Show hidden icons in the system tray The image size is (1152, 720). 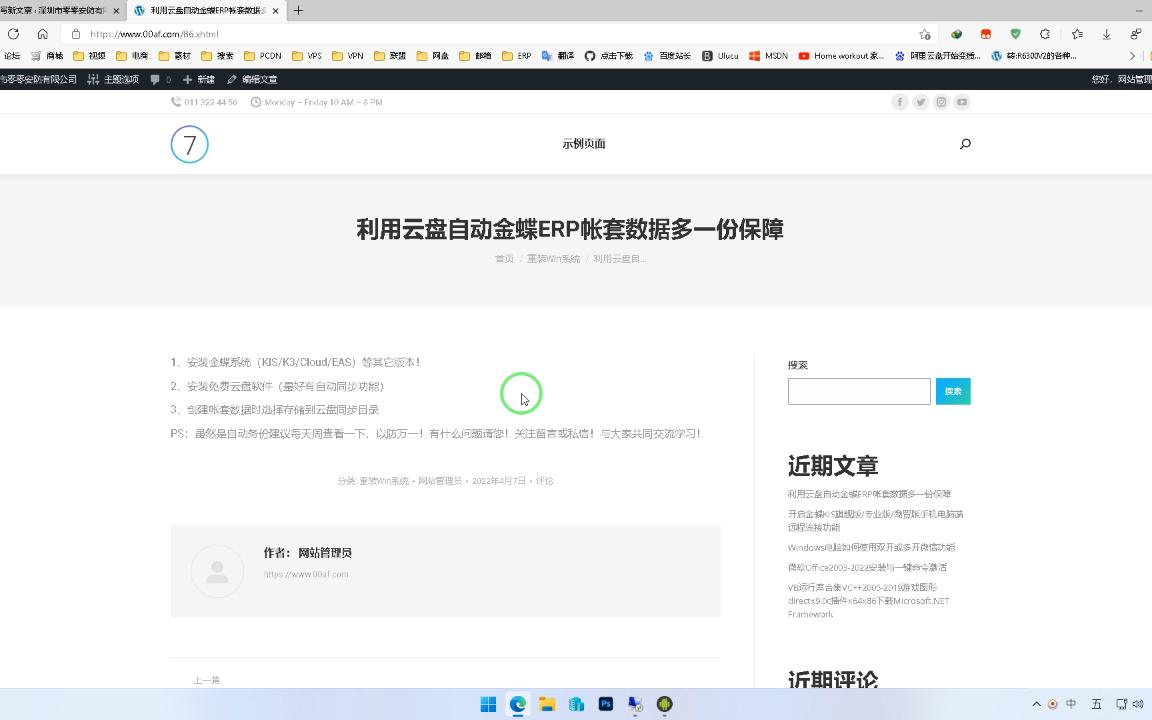1037,704
